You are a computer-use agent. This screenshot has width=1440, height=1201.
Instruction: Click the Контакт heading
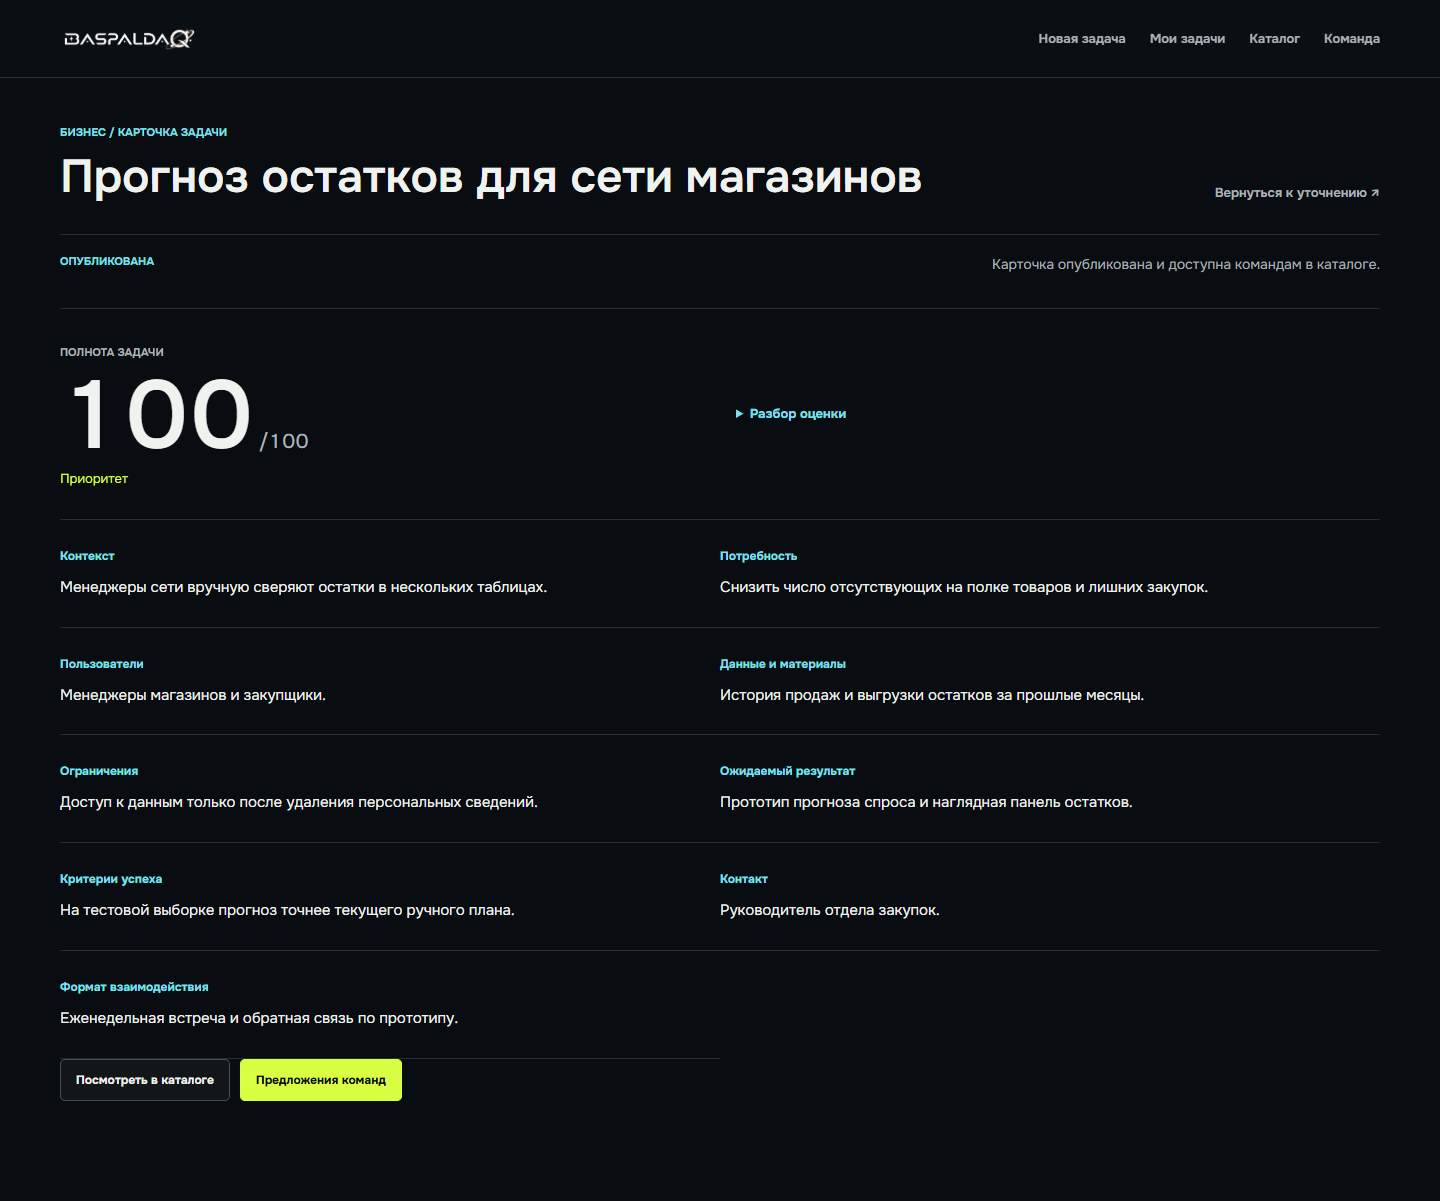(x=744, y=879)
